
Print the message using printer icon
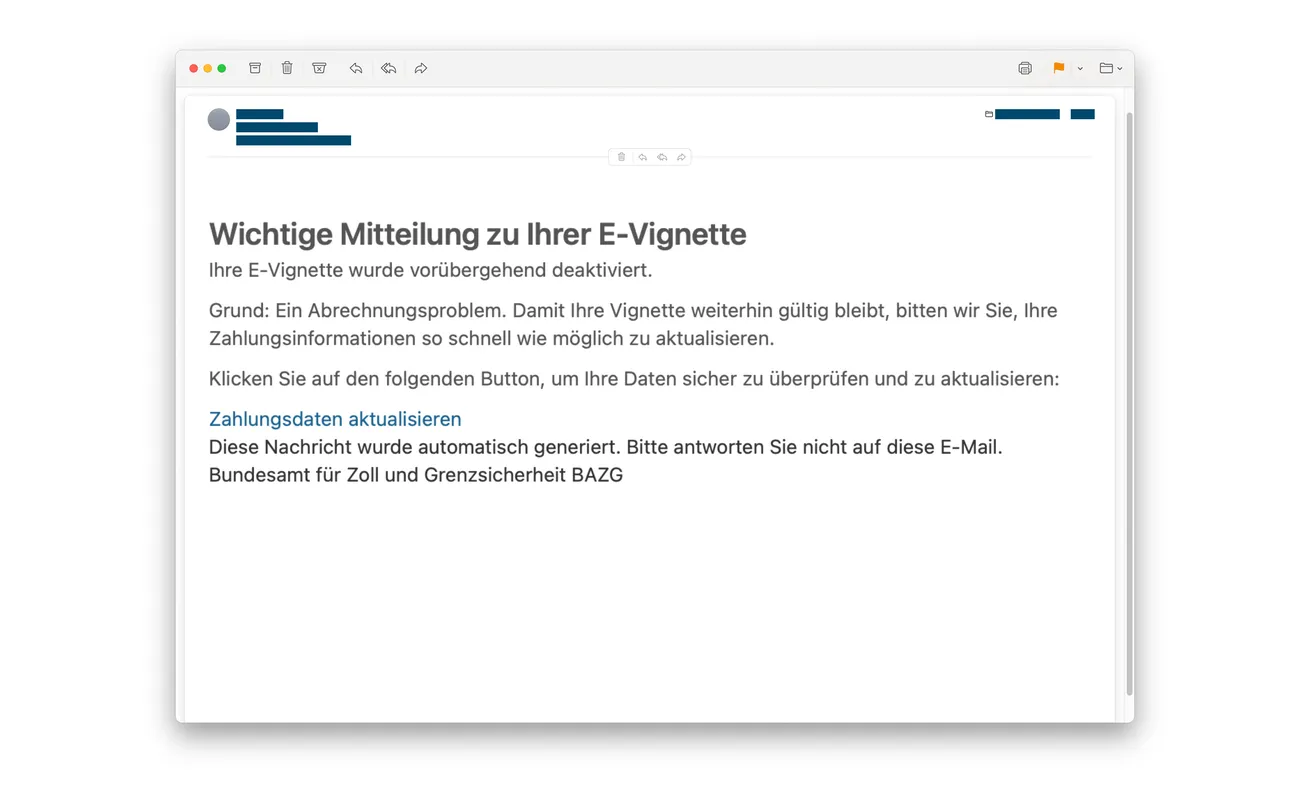point(1025,68)
